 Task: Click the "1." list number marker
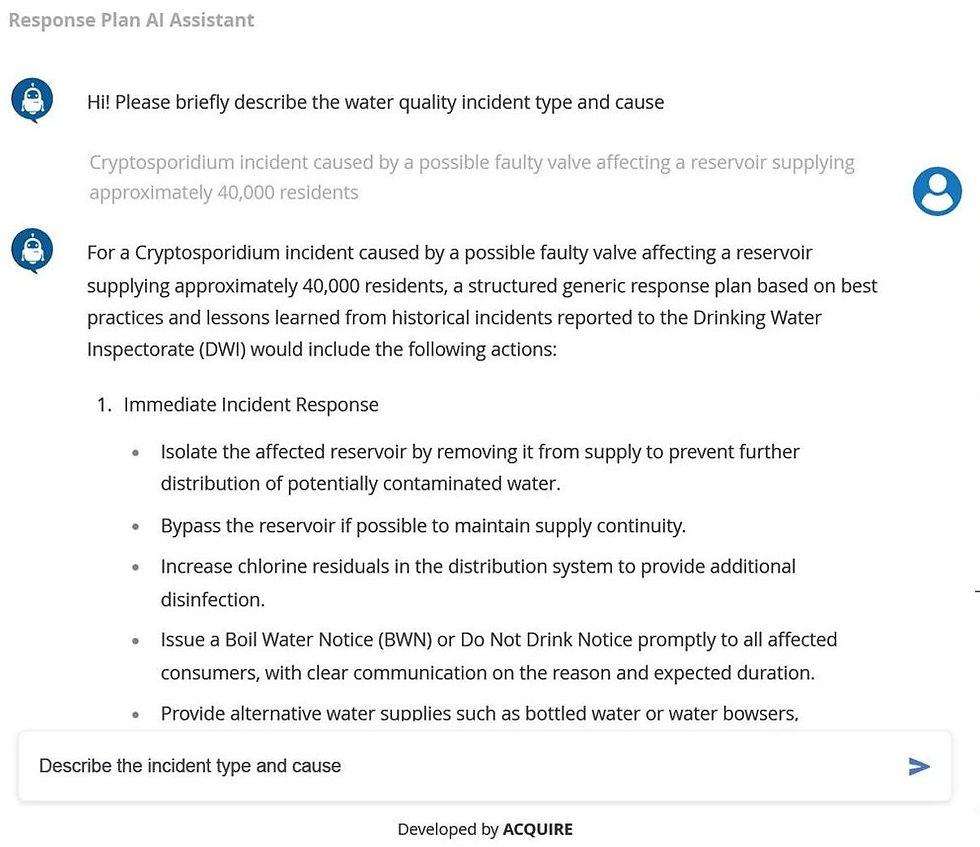(x=104, y=405)
